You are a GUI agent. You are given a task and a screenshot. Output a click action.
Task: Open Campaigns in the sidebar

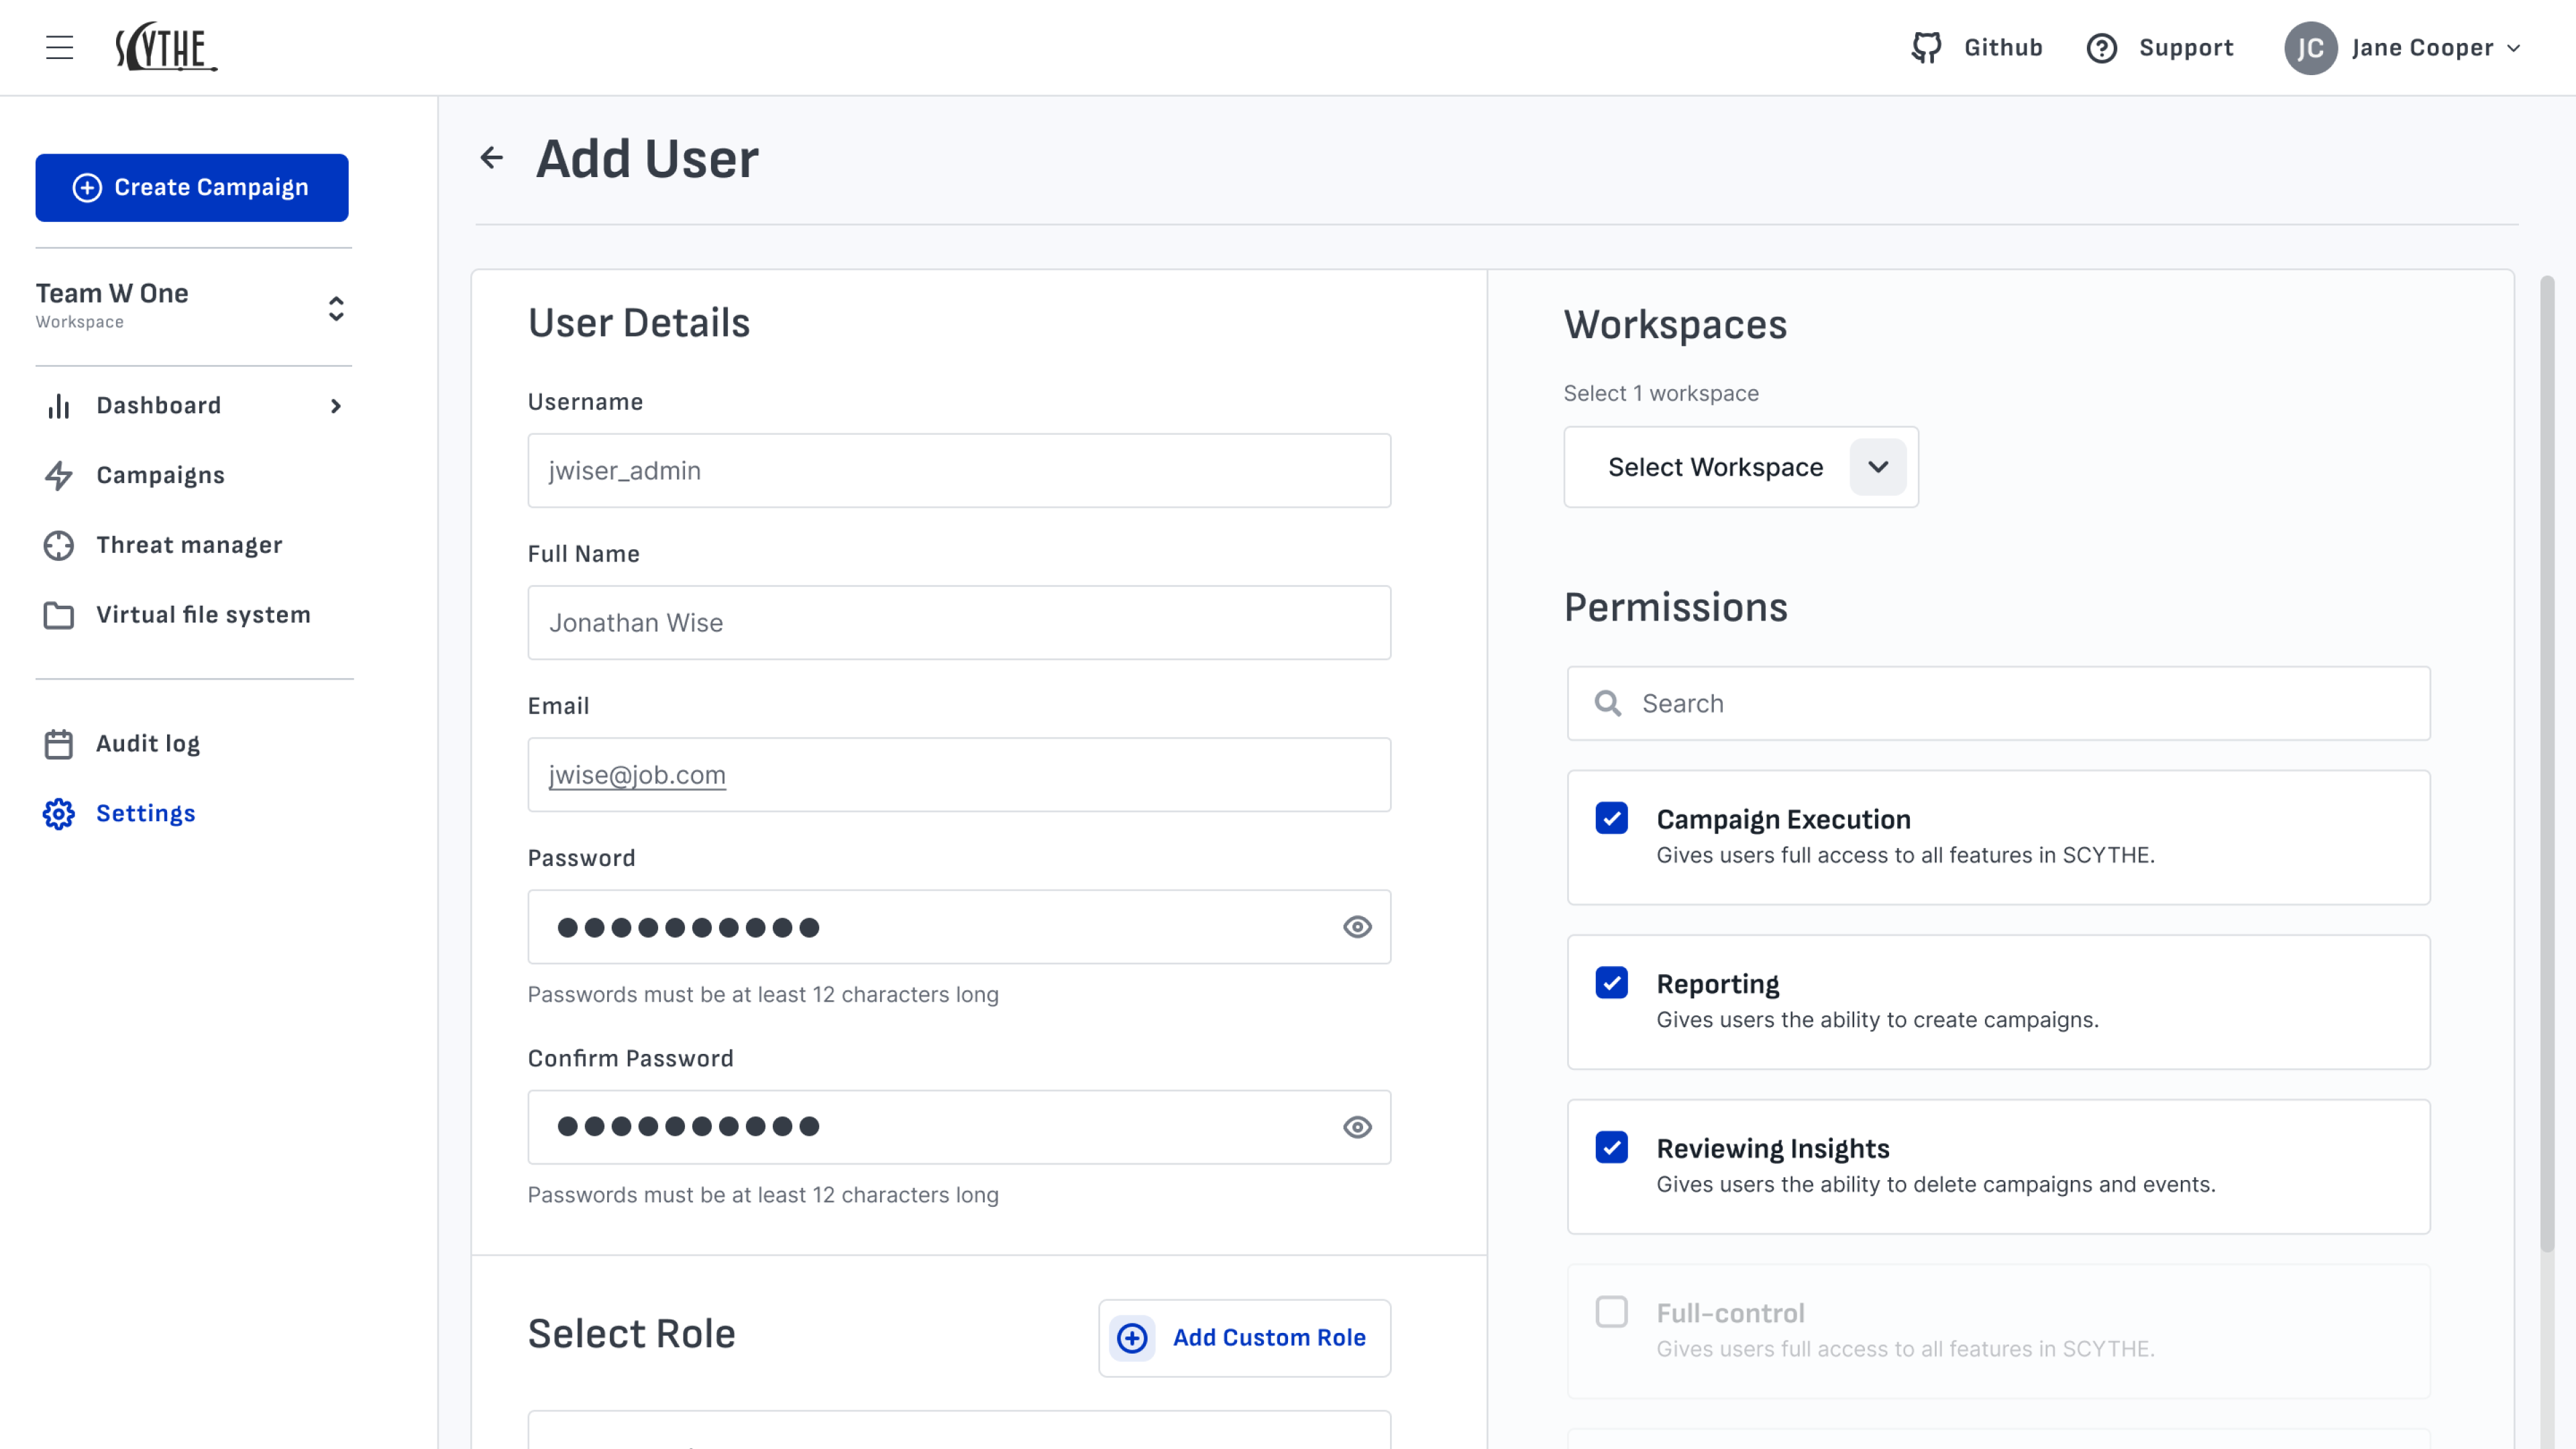(160, 475)
